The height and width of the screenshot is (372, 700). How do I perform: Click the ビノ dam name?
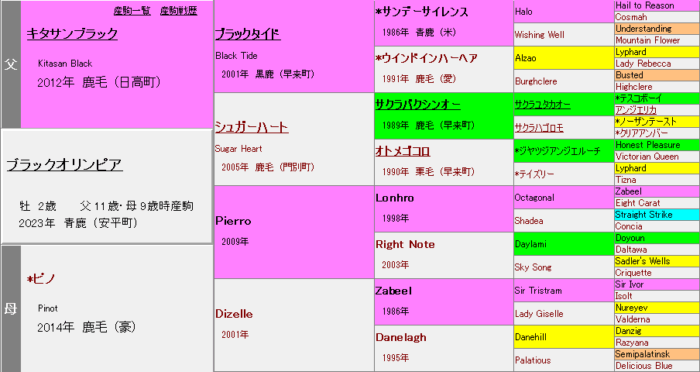(x=41, y=279)
